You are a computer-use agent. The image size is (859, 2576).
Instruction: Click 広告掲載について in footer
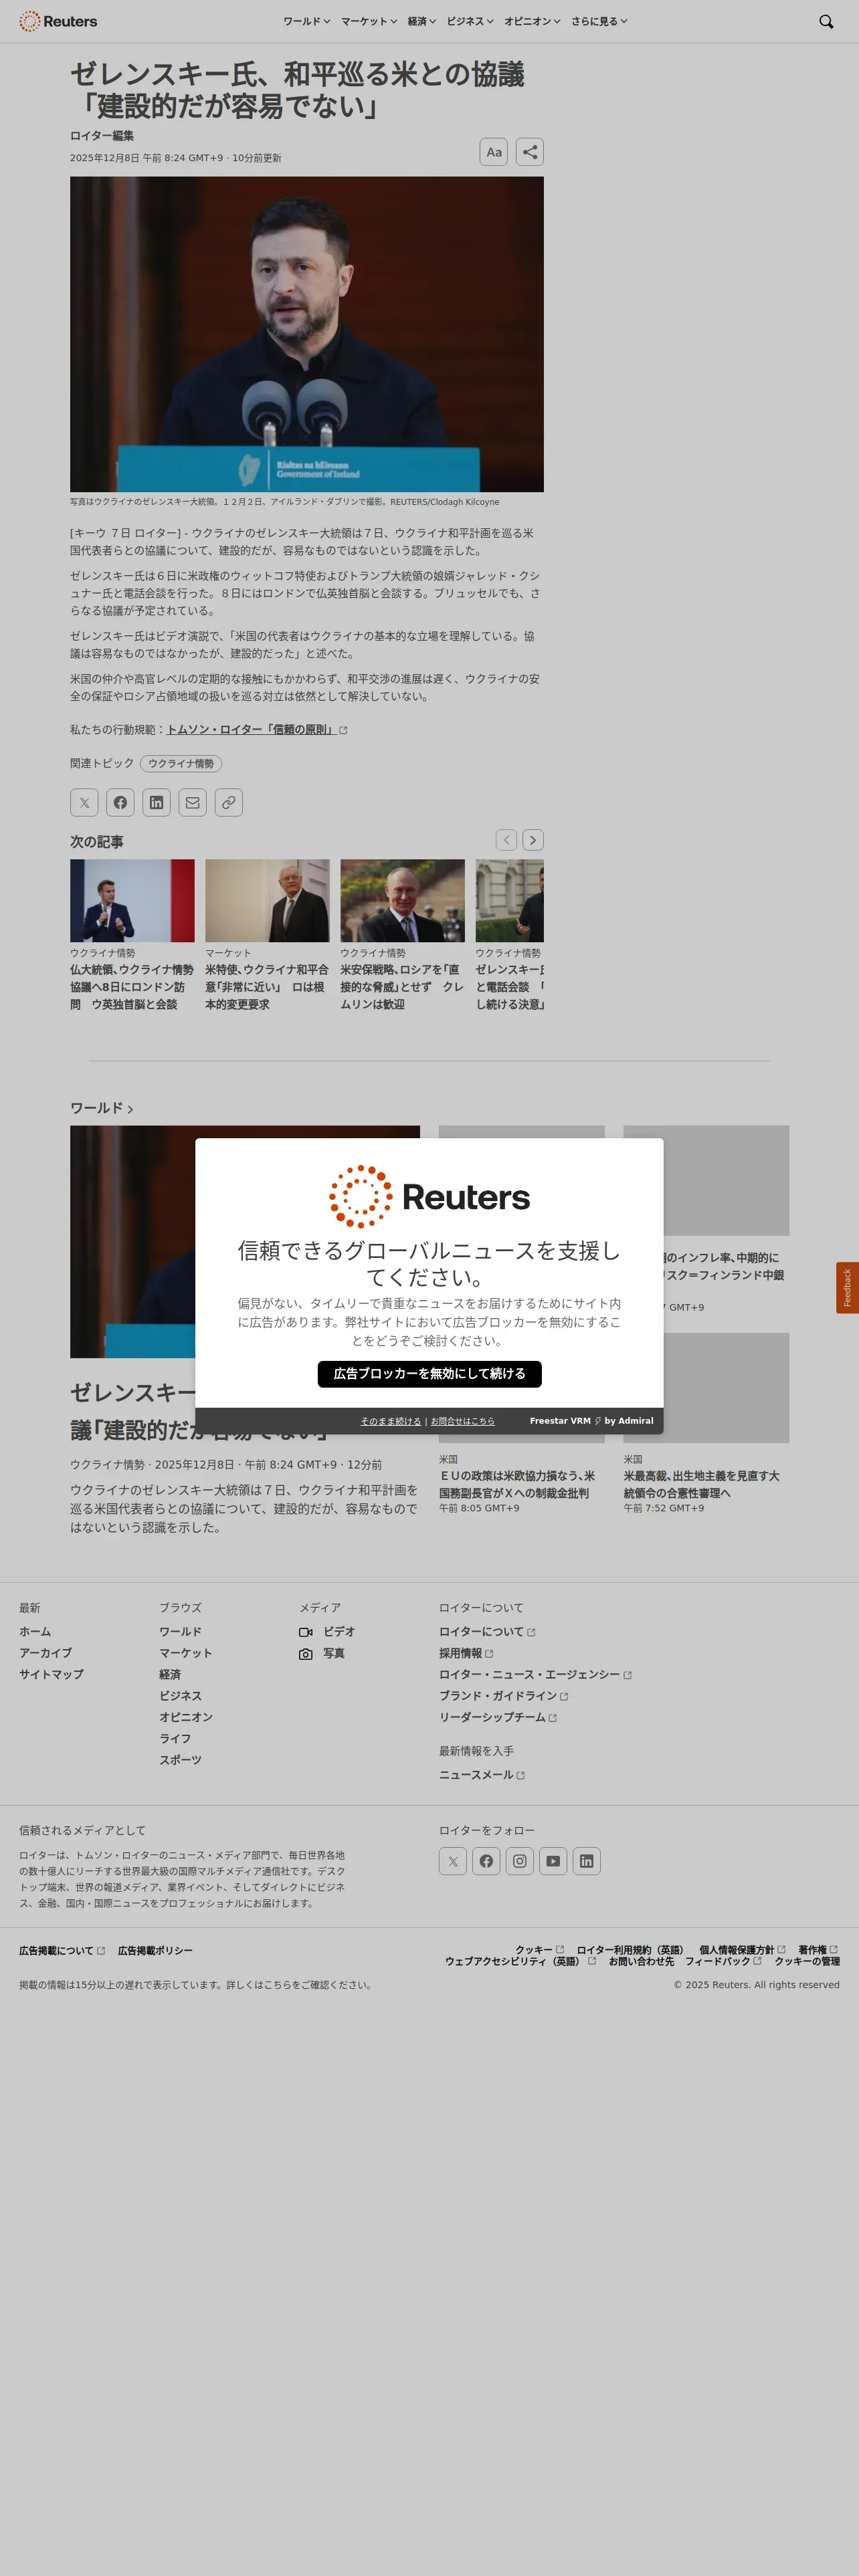point(62,1951)
